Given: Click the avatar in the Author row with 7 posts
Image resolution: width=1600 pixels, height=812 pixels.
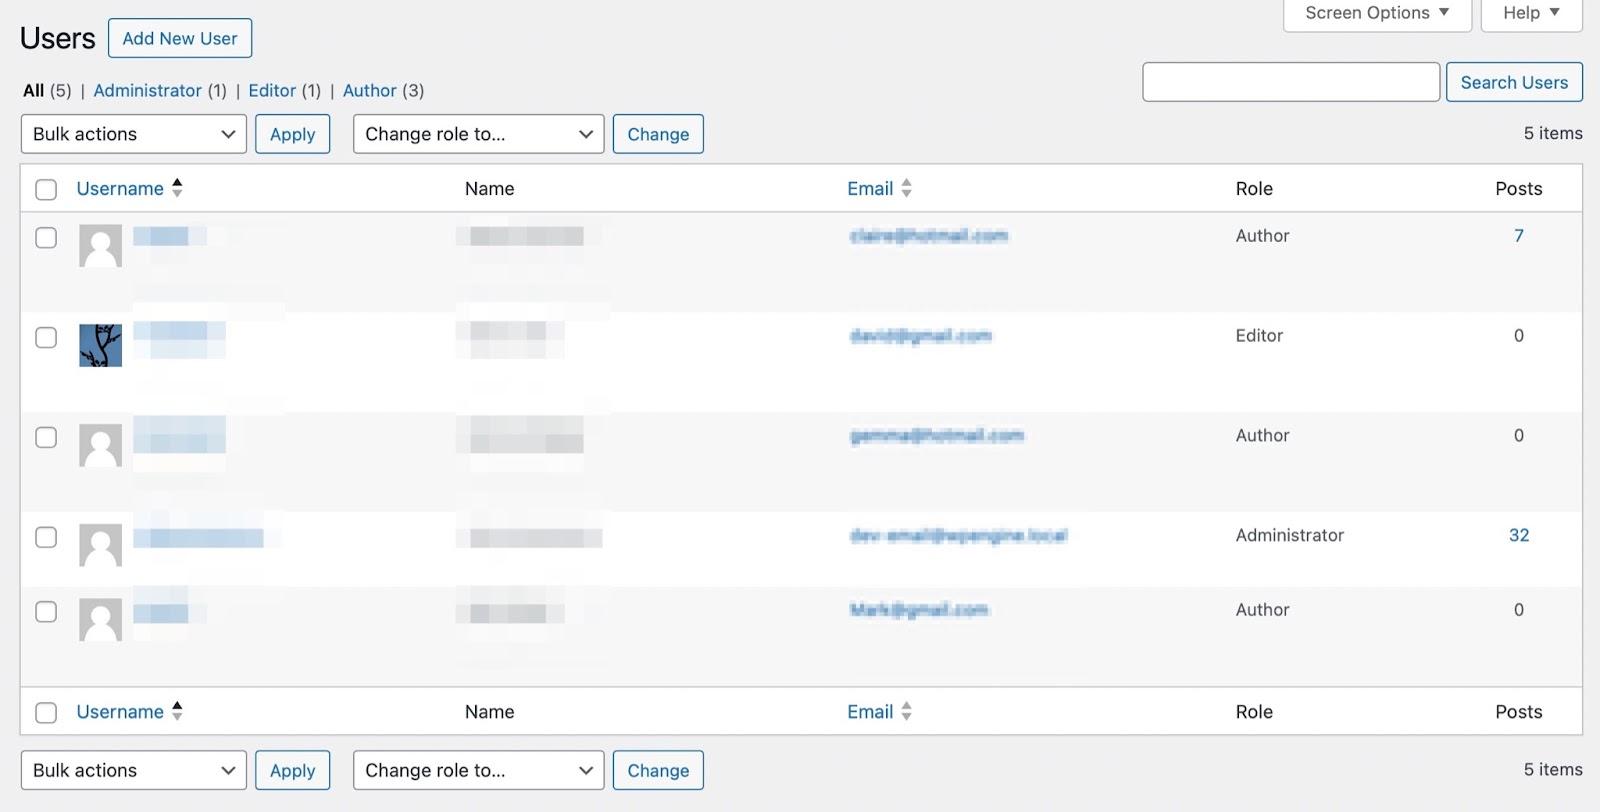Looking at the screenshot, I should [x=100, y=245].
